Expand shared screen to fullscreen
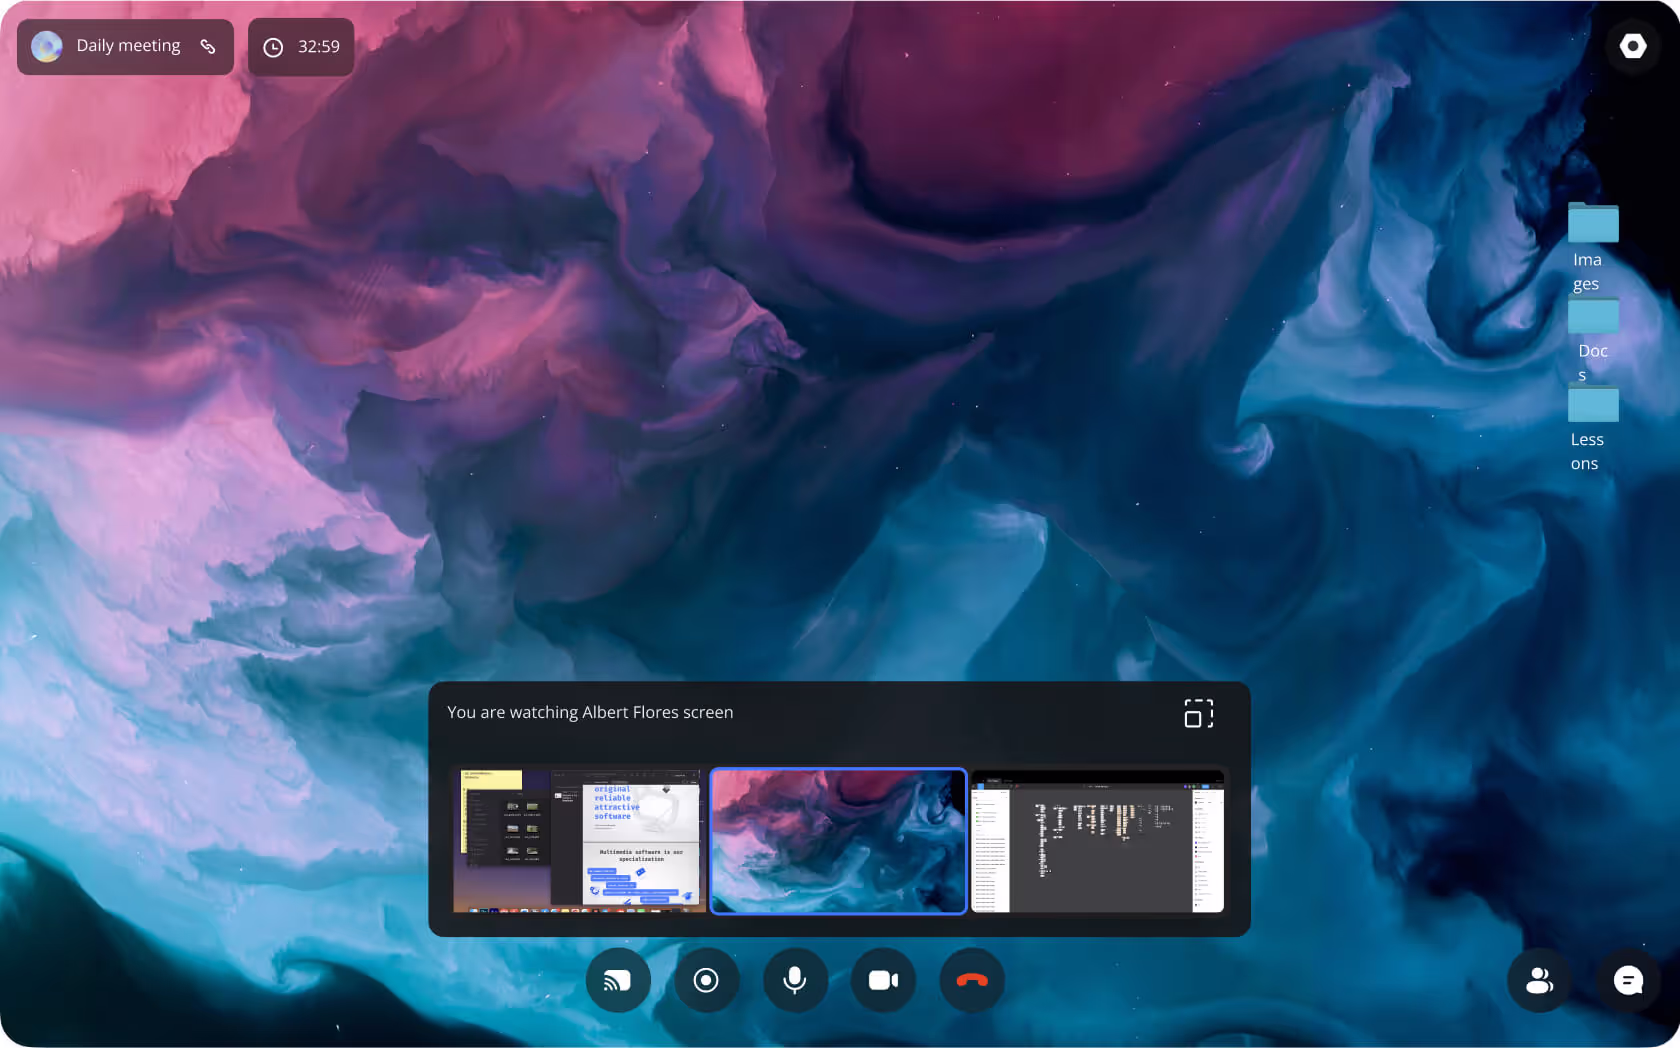 (x=1199, y=713)
